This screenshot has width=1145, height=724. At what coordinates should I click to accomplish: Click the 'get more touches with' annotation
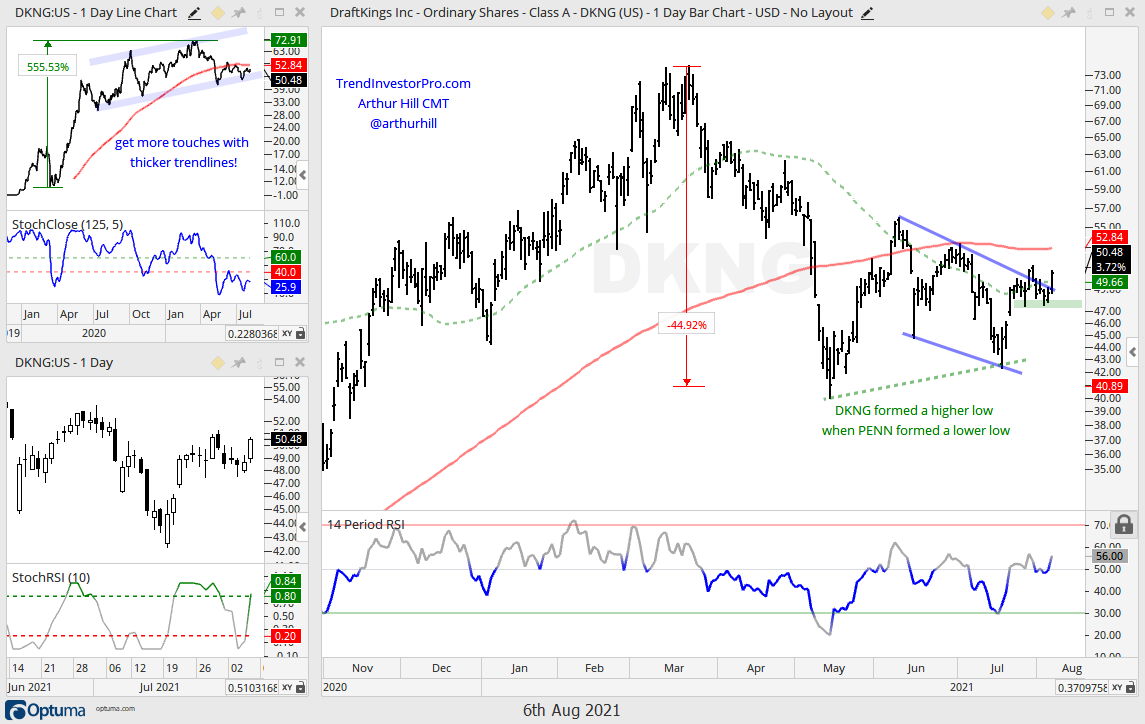point(182,142)
